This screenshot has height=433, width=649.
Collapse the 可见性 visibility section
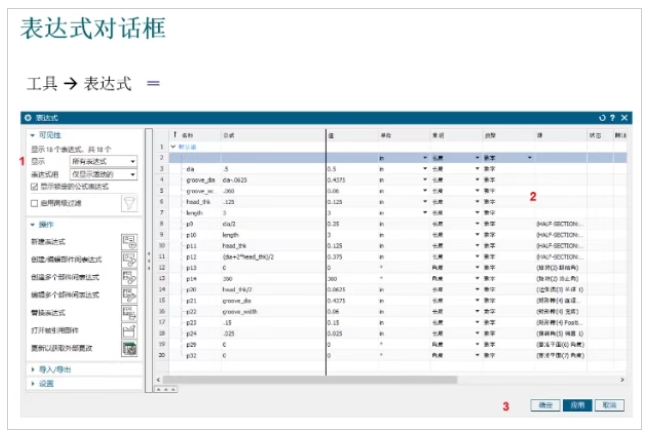[32, 135]
